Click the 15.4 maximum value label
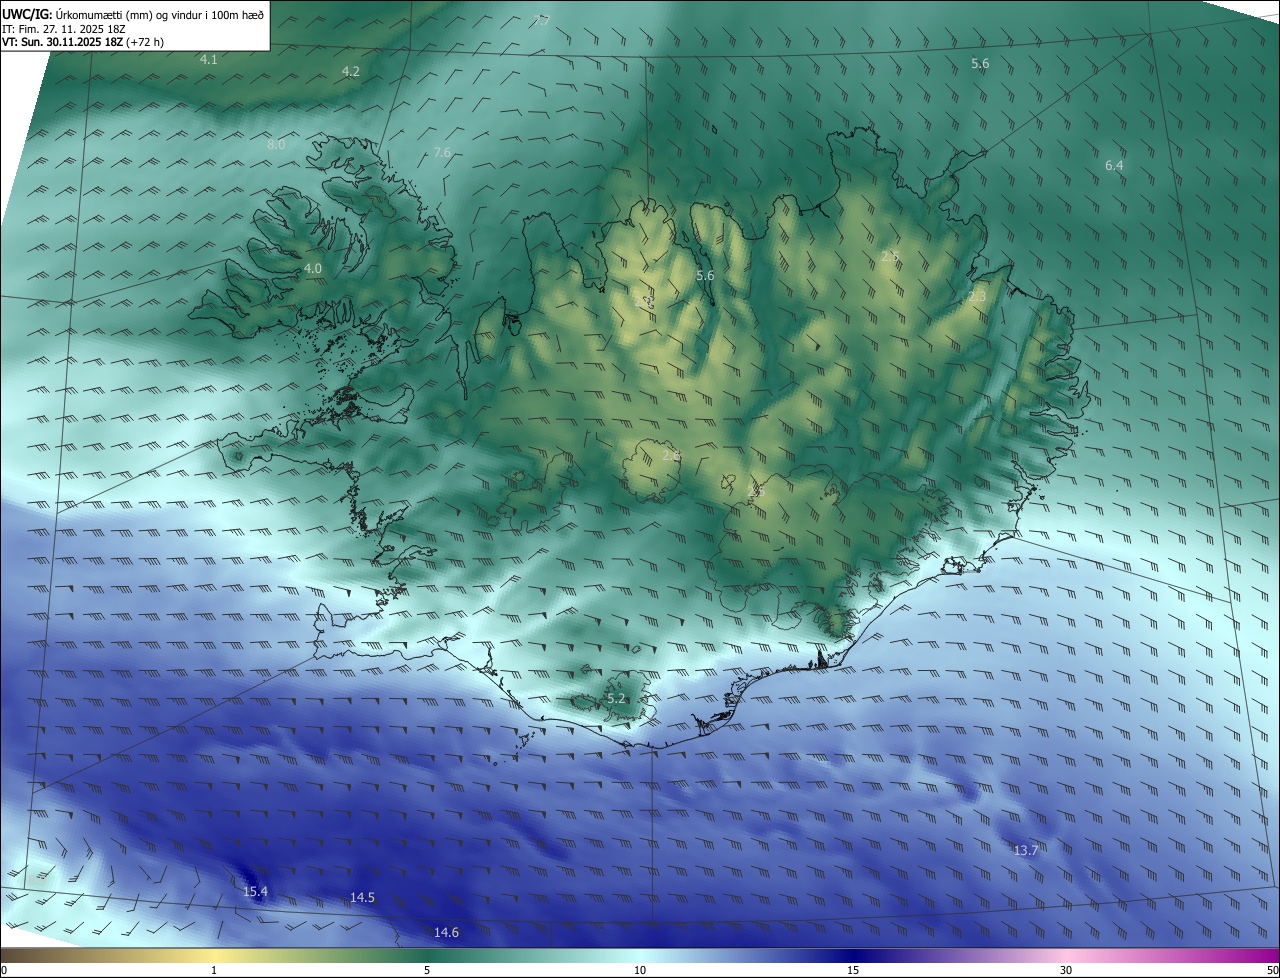 (x=256, y=892)
